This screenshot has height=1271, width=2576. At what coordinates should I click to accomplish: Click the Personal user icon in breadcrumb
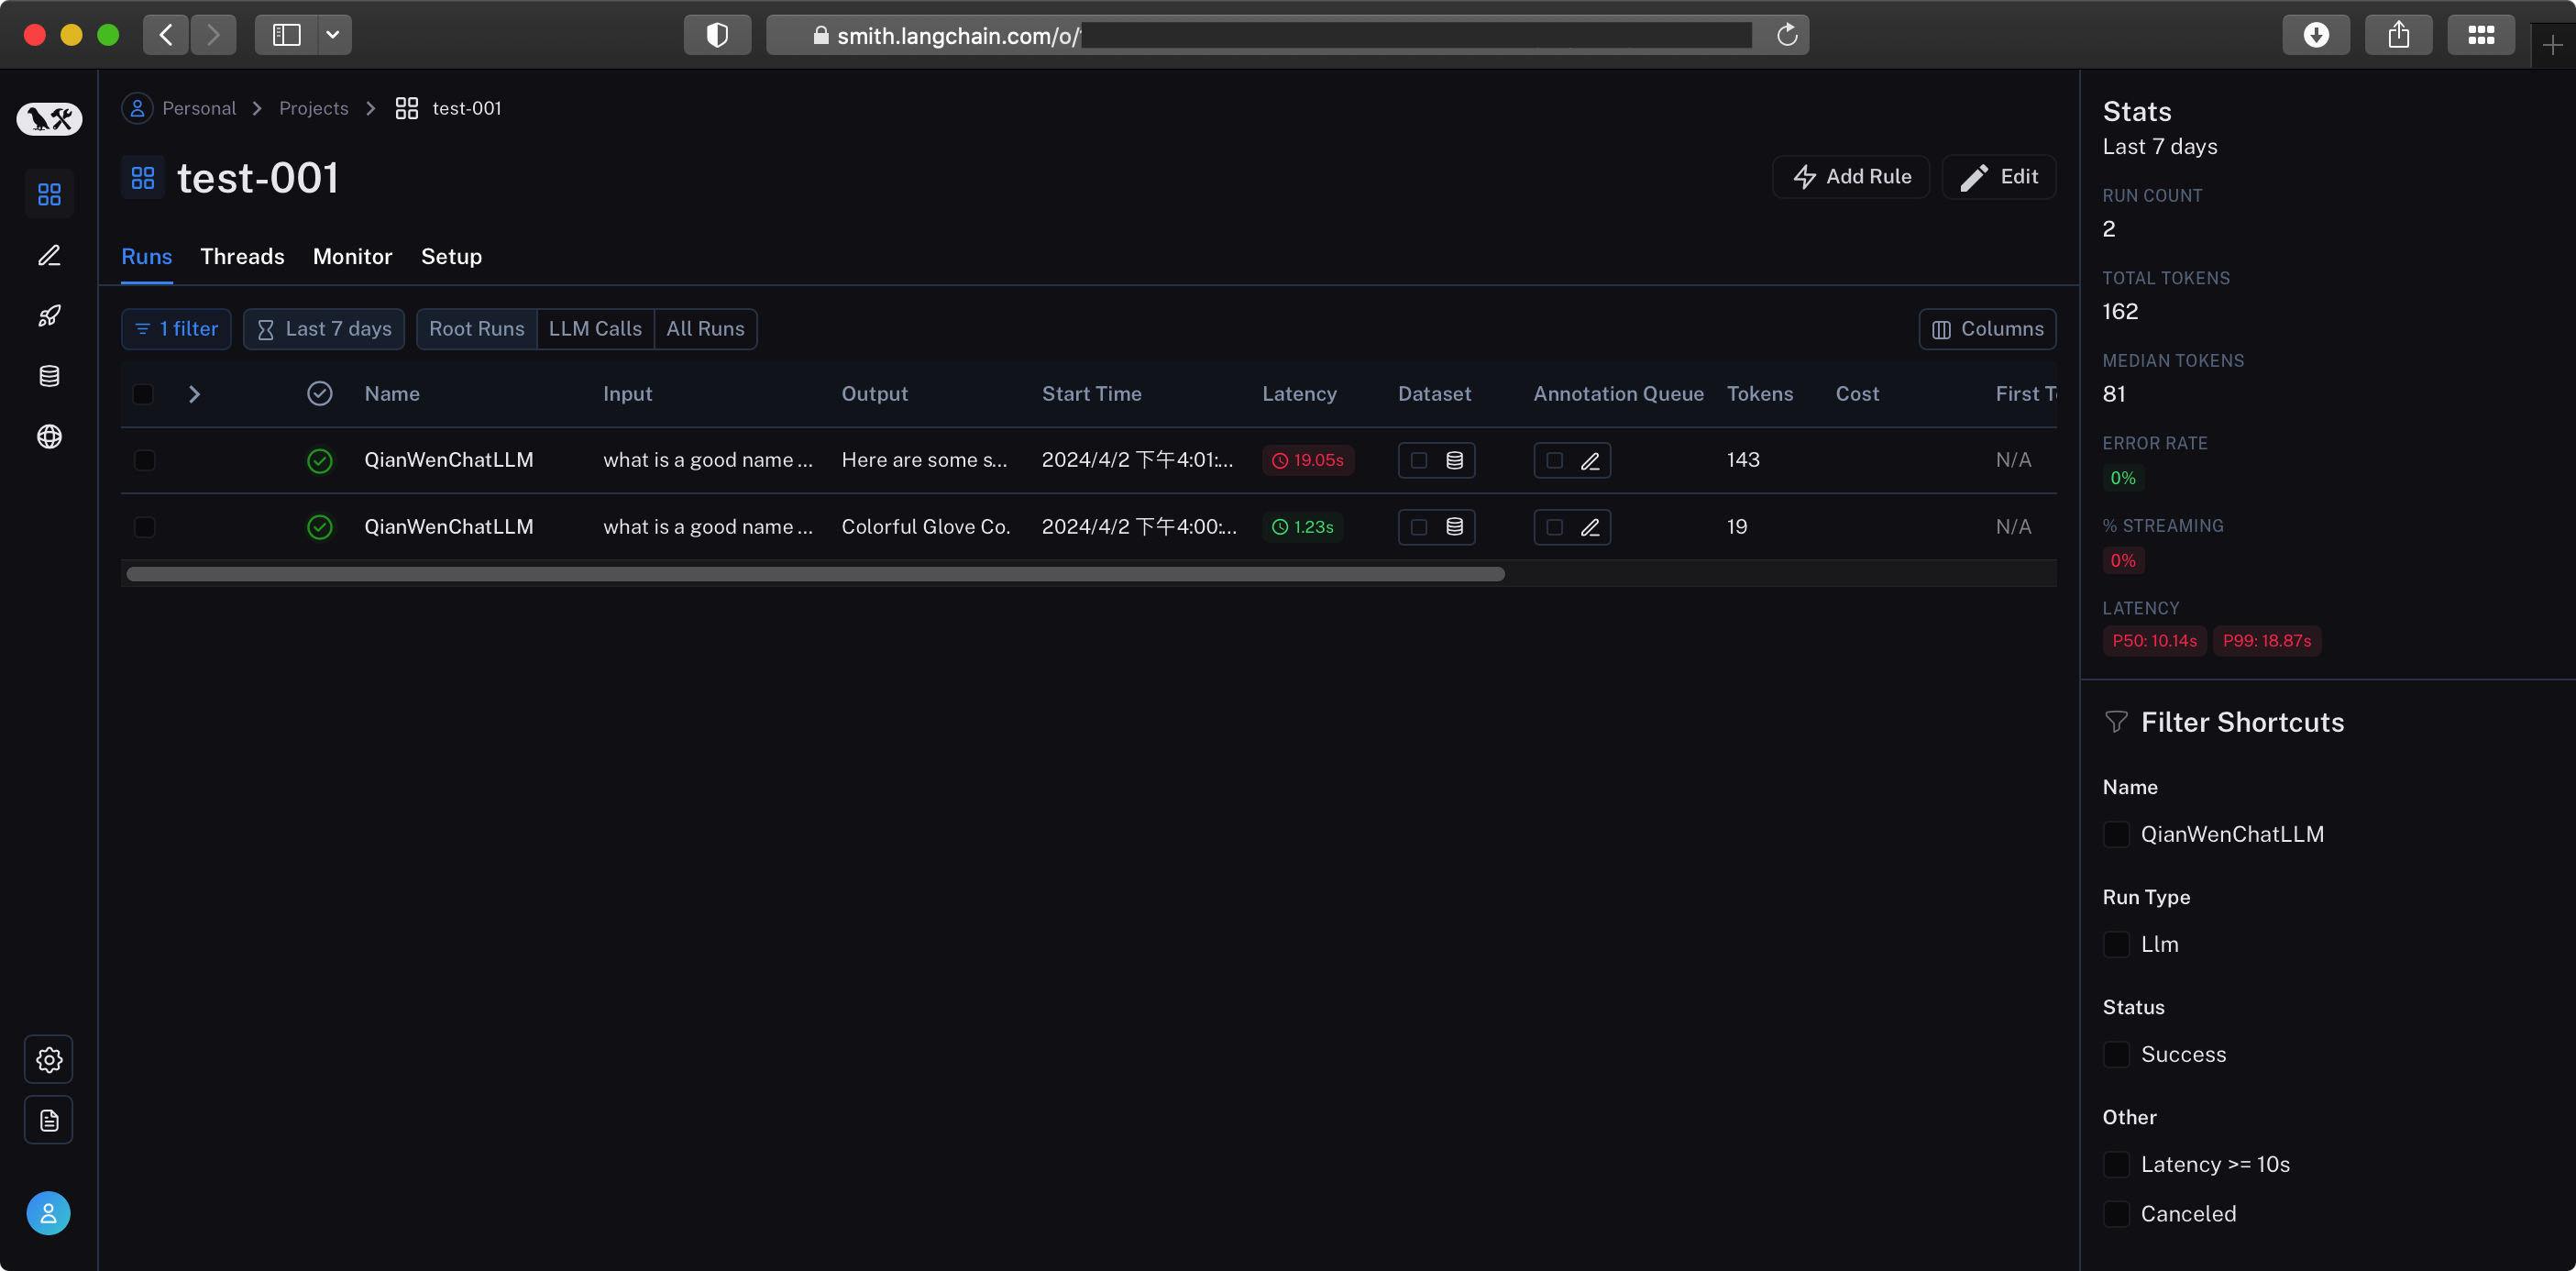[x=137, y=108]
